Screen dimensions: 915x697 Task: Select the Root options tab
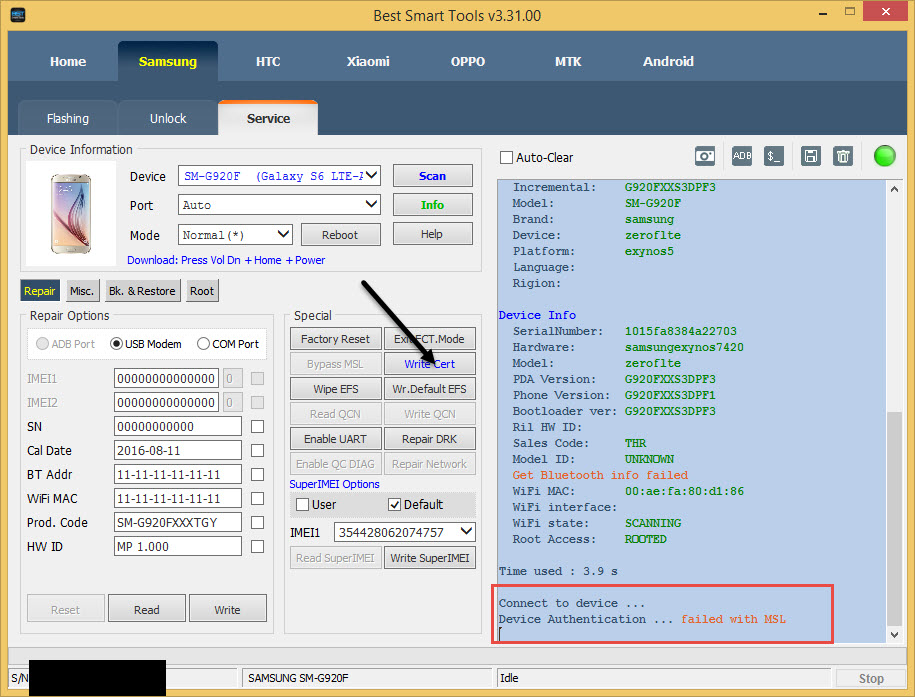pyautogui.click(x=202, y=291)
